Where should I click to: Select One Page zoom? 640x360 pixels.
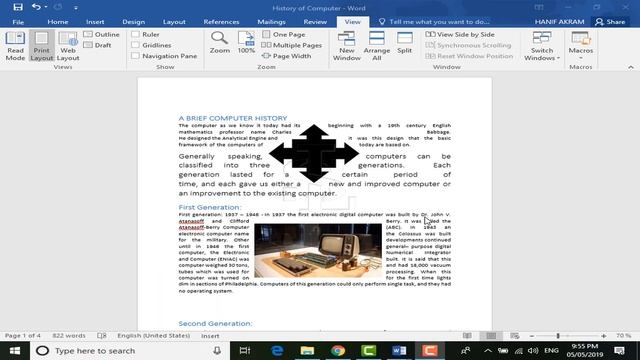[284, 34]
